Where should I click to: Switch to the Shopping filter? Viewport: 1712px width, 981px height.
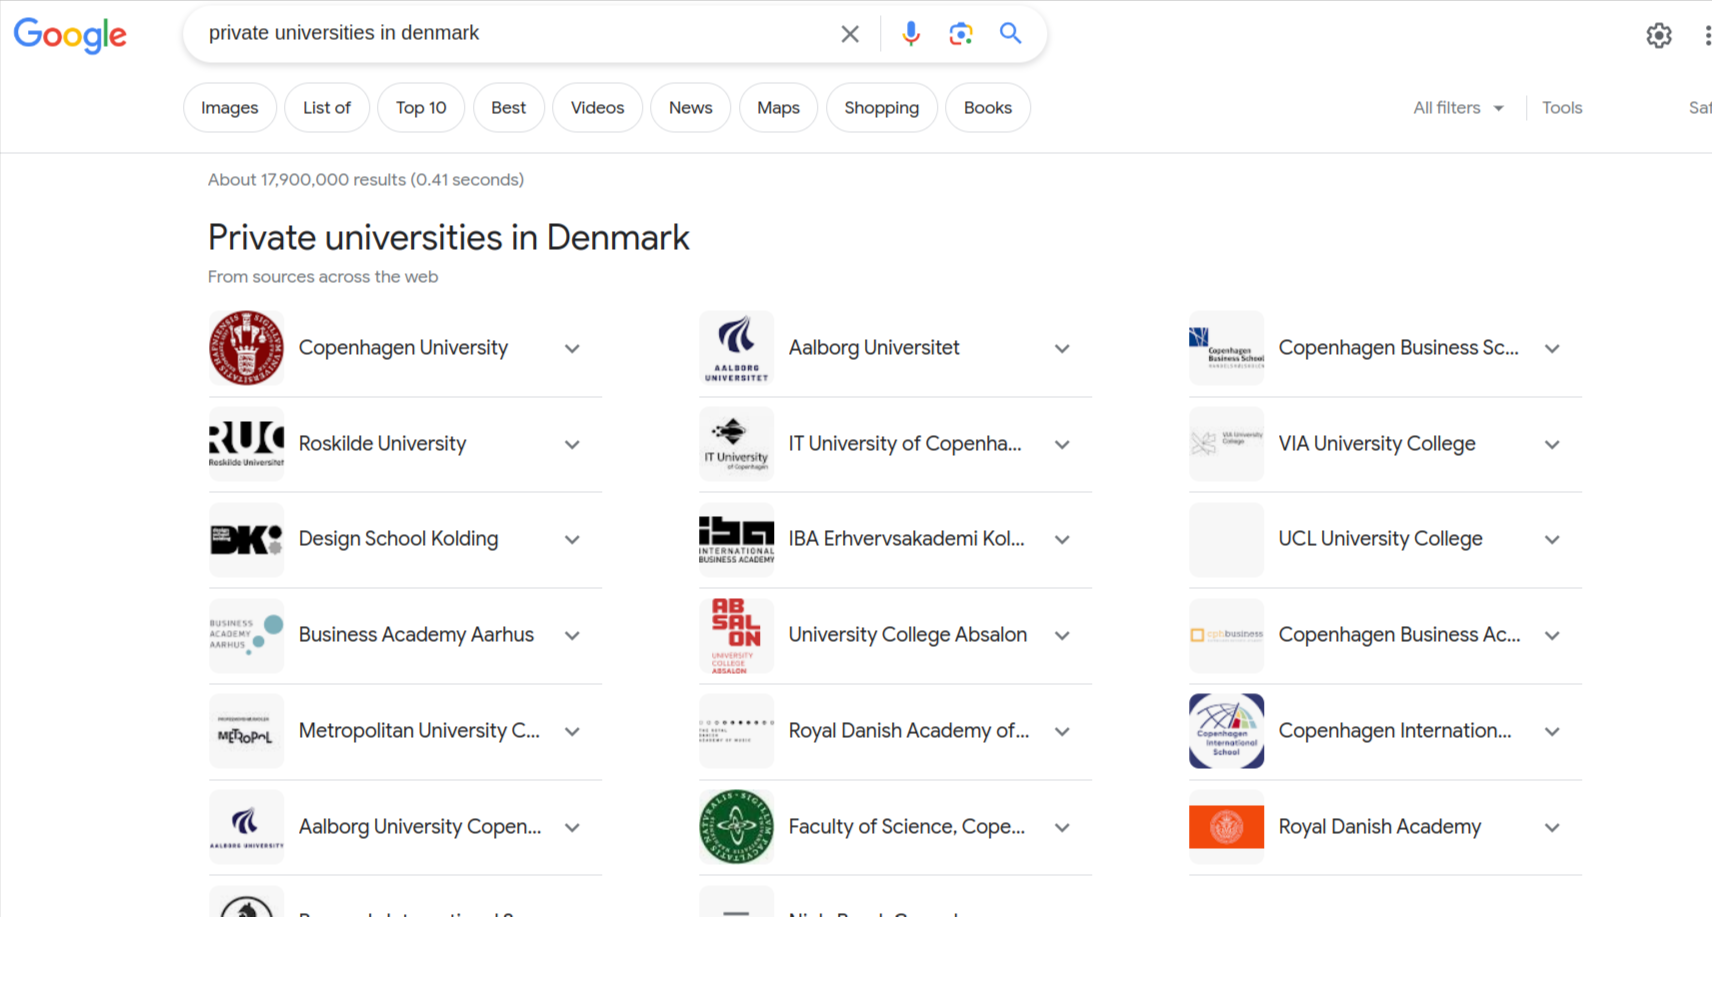[x=881, y=108]
